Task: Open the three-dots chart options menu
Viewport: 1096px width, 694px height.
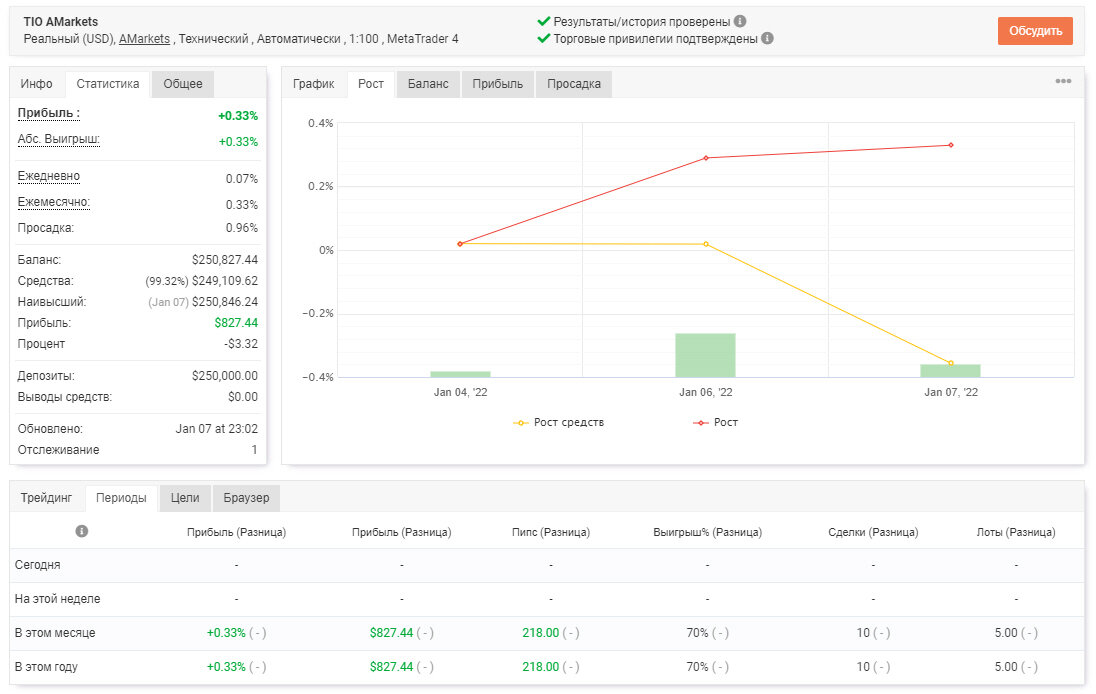Action: click(x=1063, y=81)
